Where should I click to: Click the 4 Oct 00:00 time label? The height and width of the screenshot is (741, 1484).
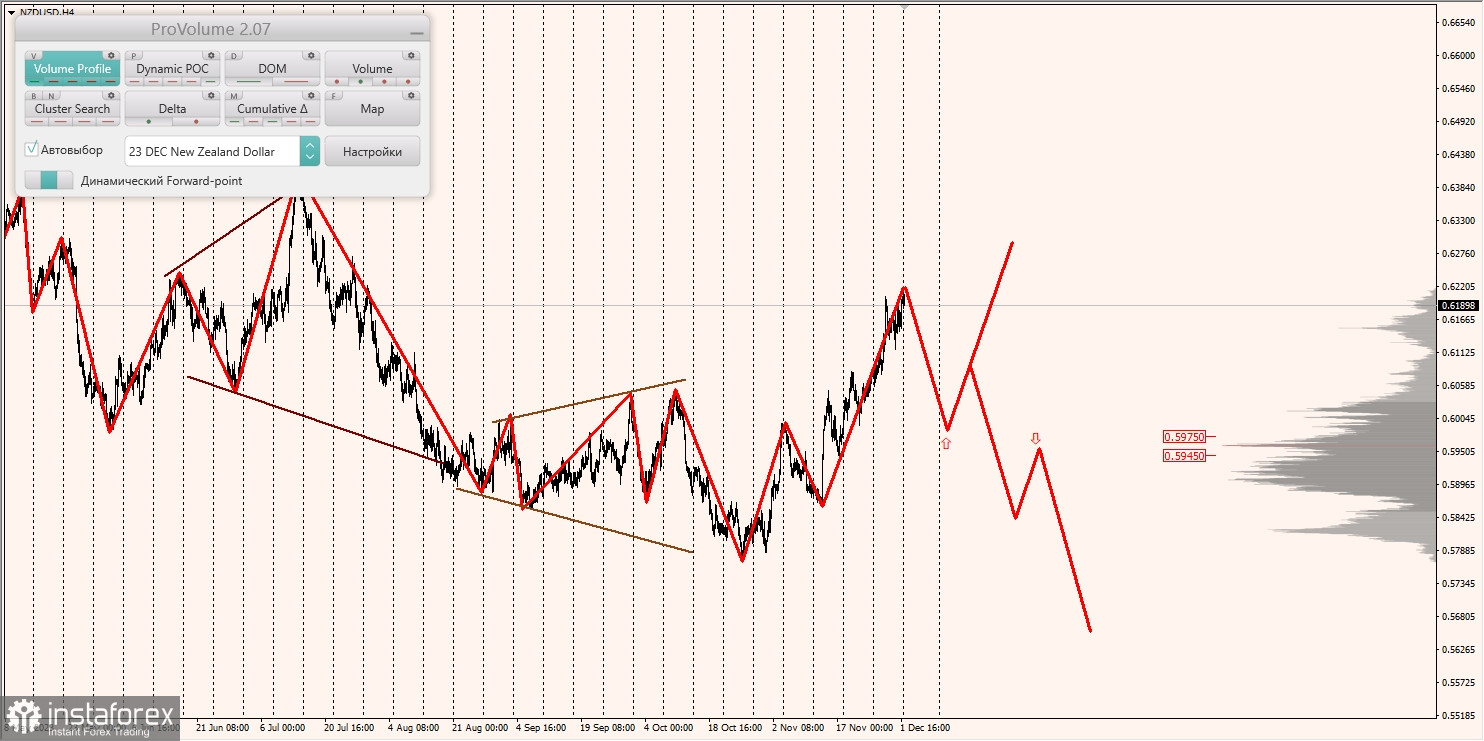point(668,728)
